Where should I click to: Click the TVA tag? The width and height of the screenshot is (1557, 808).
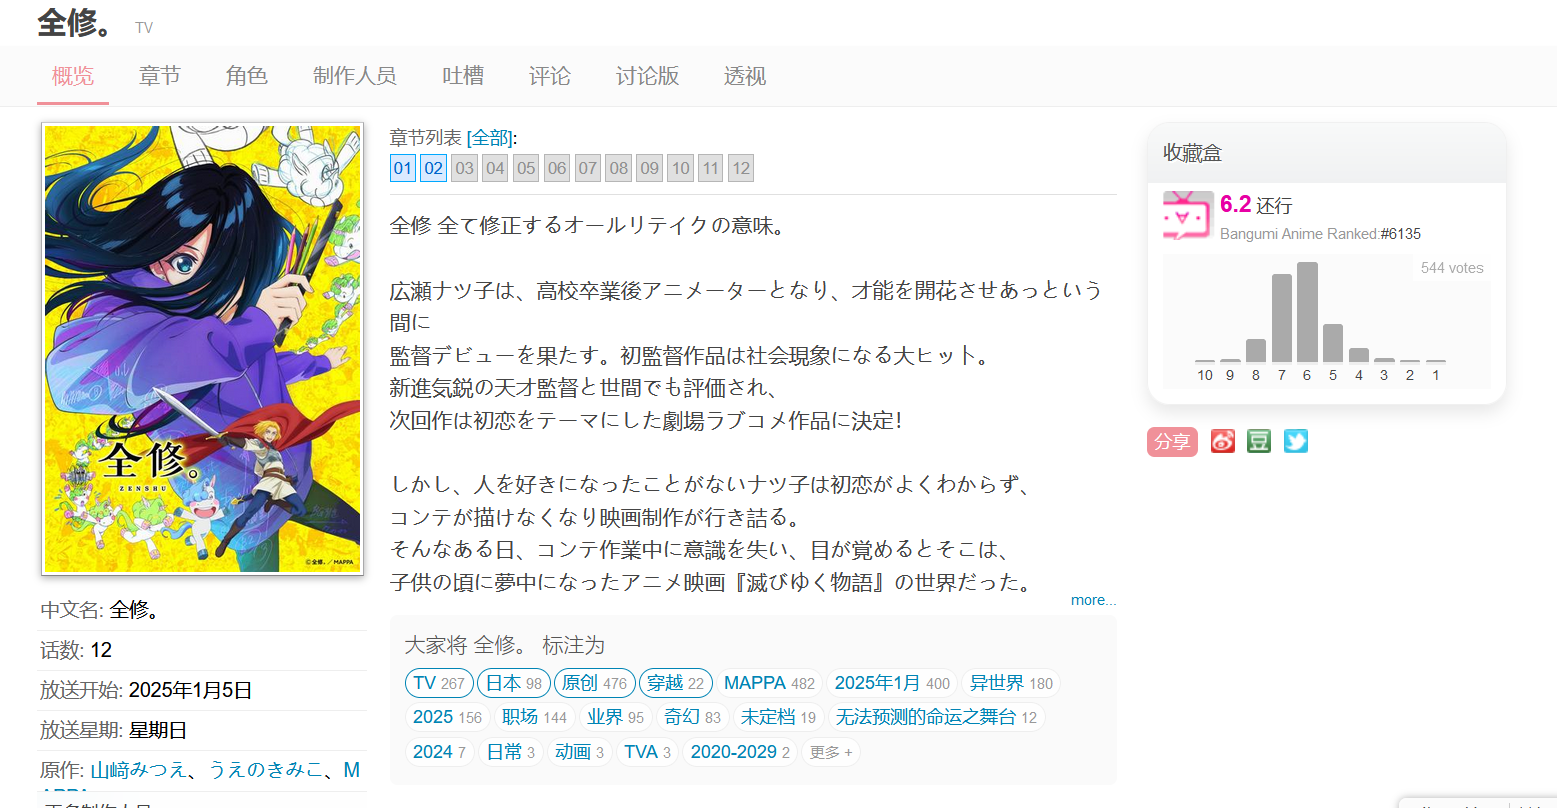[647, 752]
